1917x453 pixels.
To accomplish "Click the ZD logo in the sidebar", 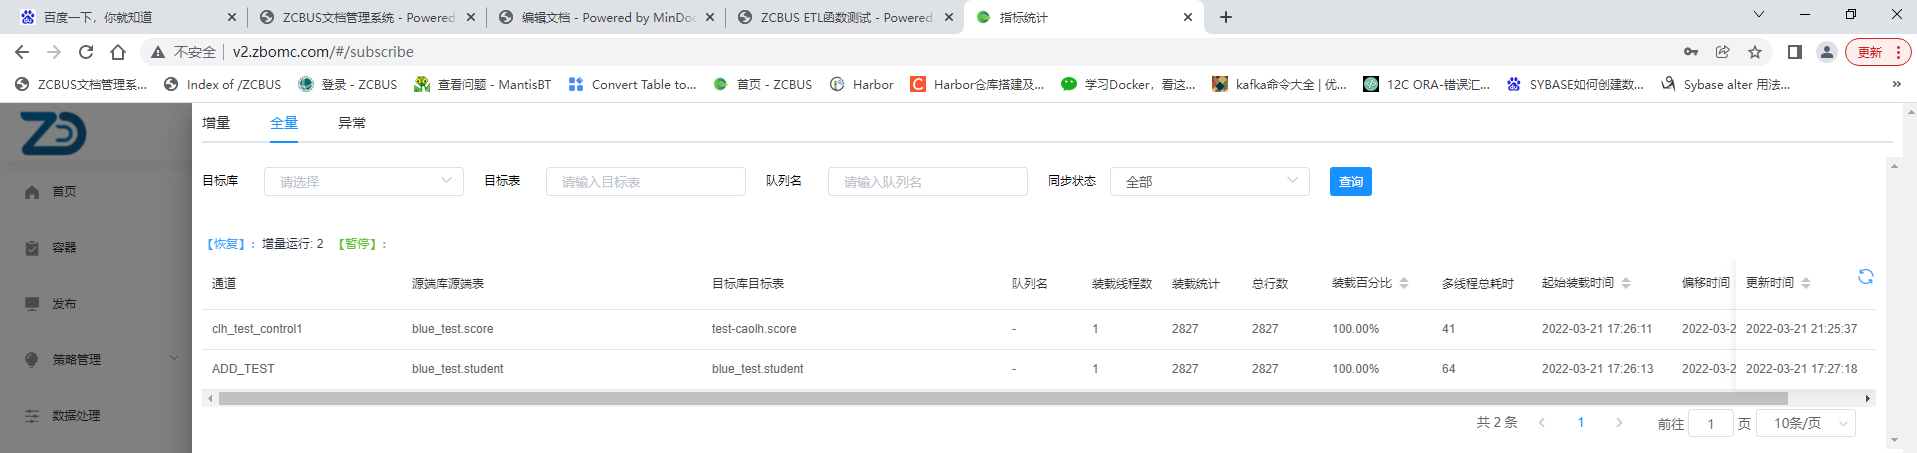I will tap(53, 133).
